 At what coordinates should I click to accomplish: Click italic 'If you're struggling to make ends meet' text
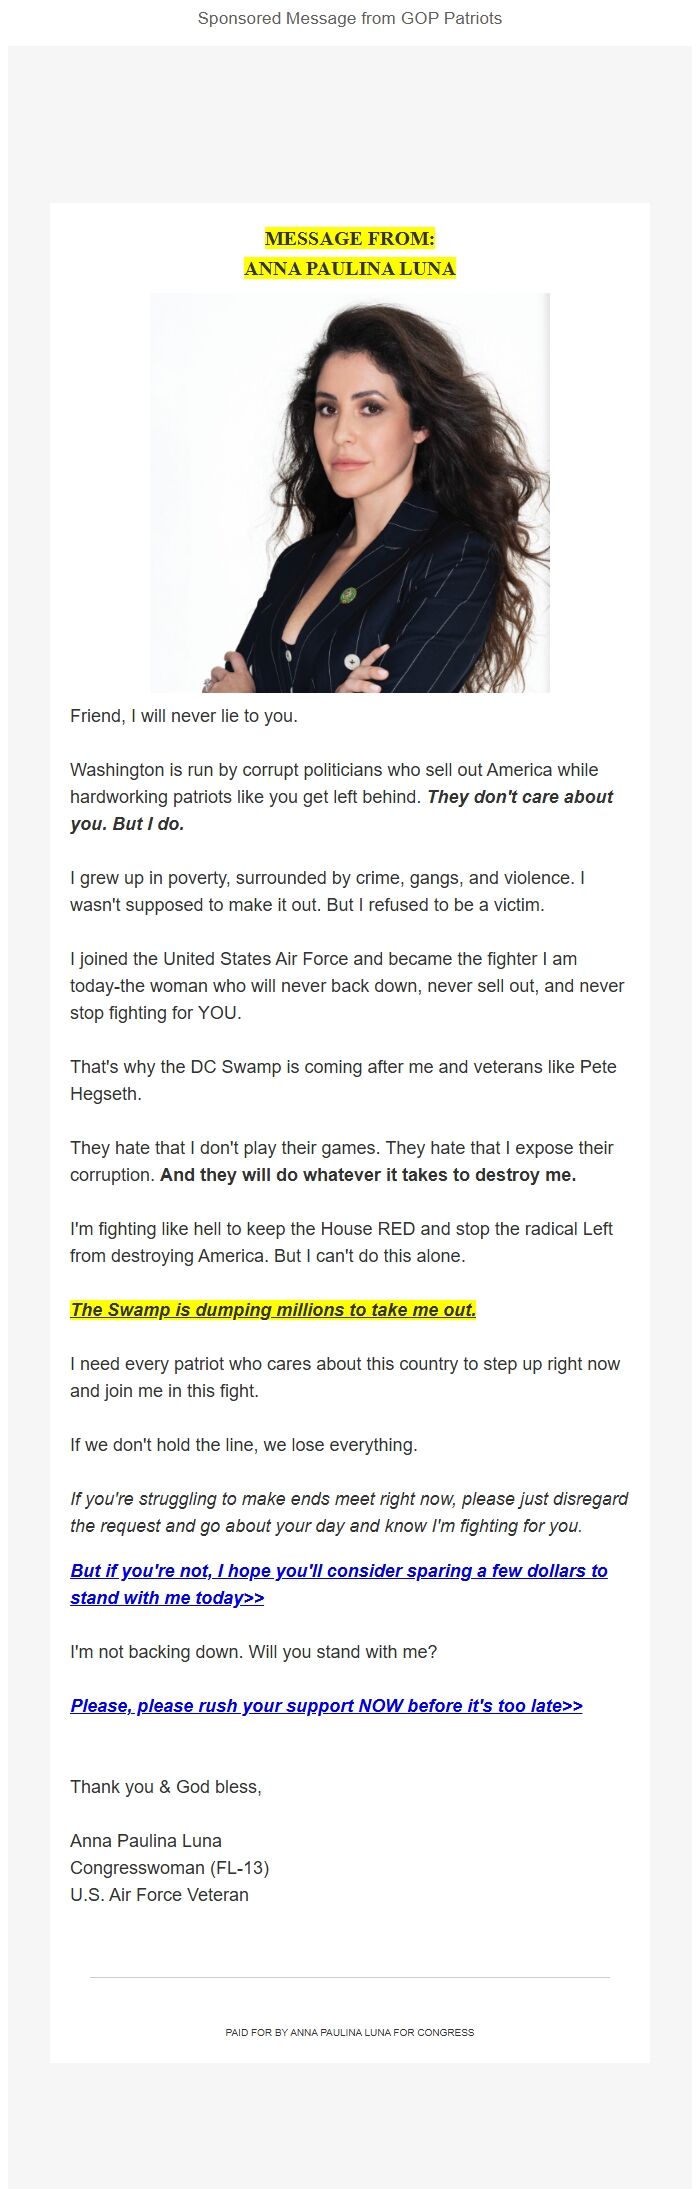click(349, 1512)
